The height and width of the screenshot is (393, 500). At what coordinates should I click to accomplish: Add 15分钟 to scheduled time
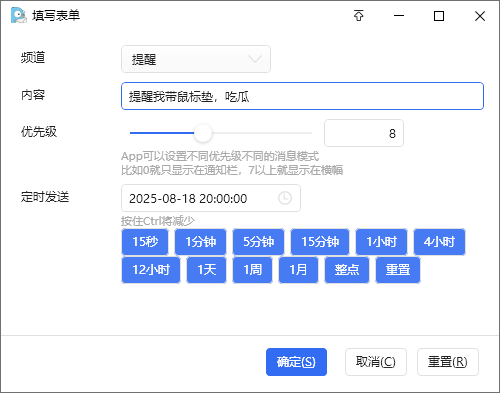pyautogui.click(x=320, y=242)
